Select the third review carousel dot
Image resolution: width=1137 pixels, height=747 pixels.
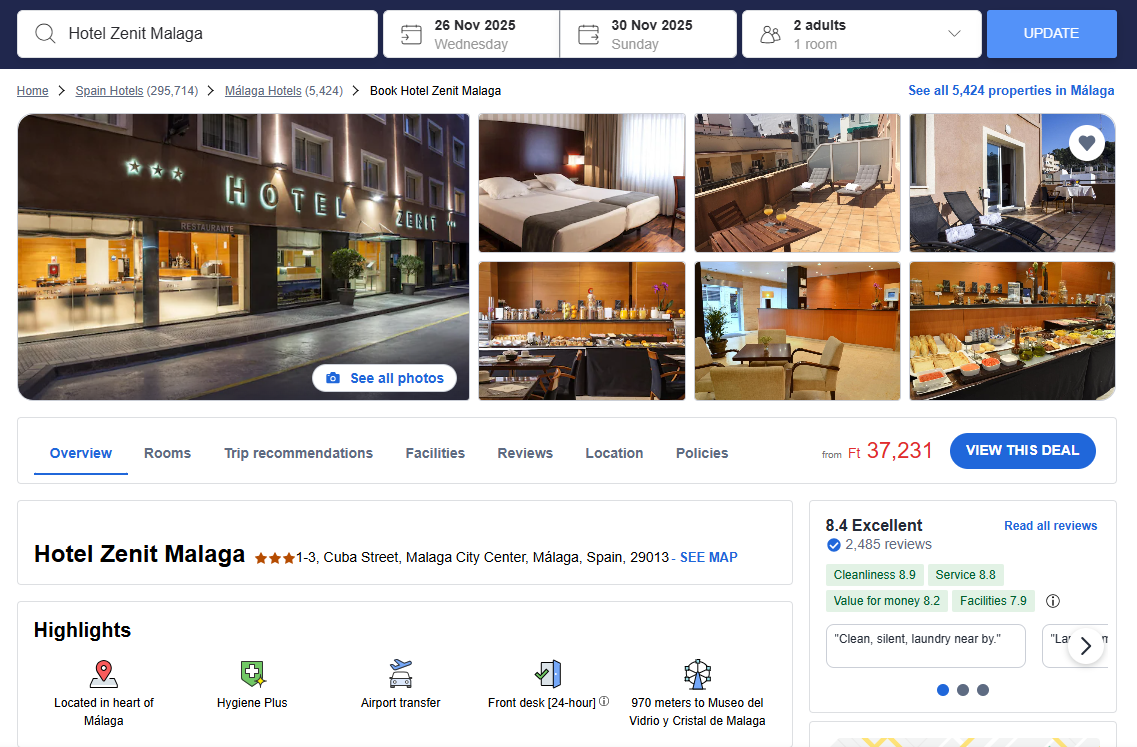coord(983,690)
